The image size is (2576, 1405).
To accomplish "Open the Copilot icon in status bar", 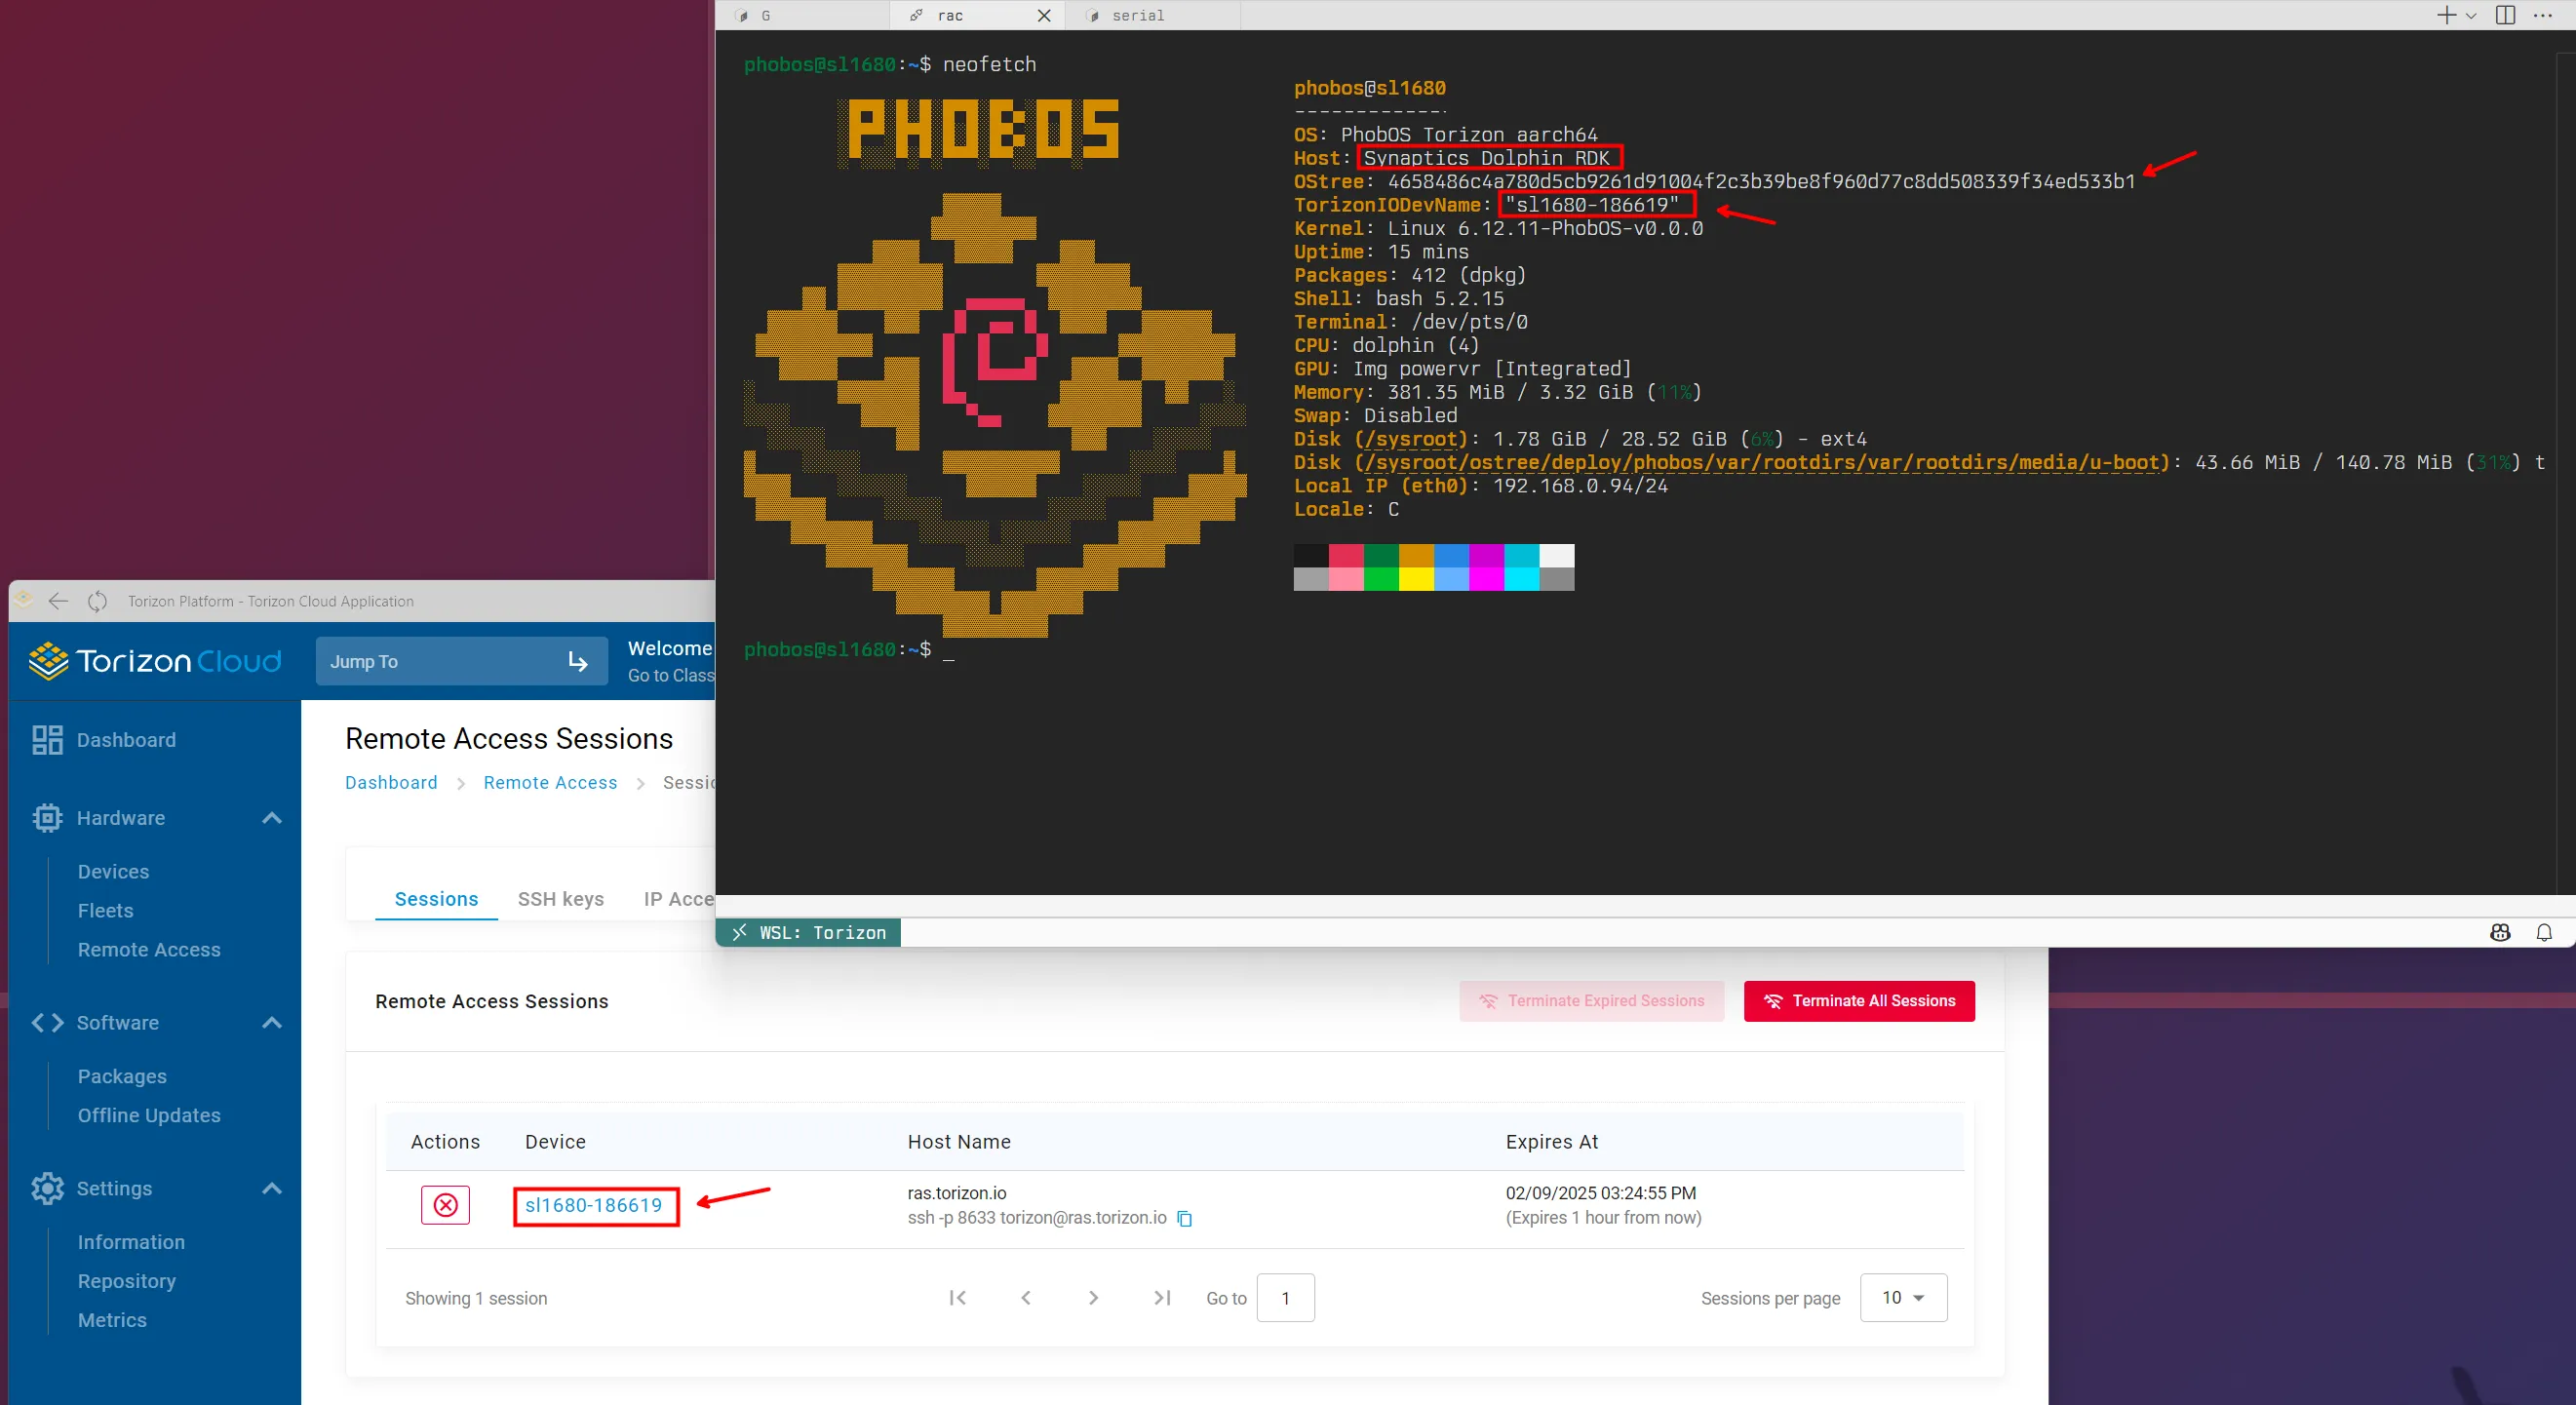I will click(x=2500, y=933).
